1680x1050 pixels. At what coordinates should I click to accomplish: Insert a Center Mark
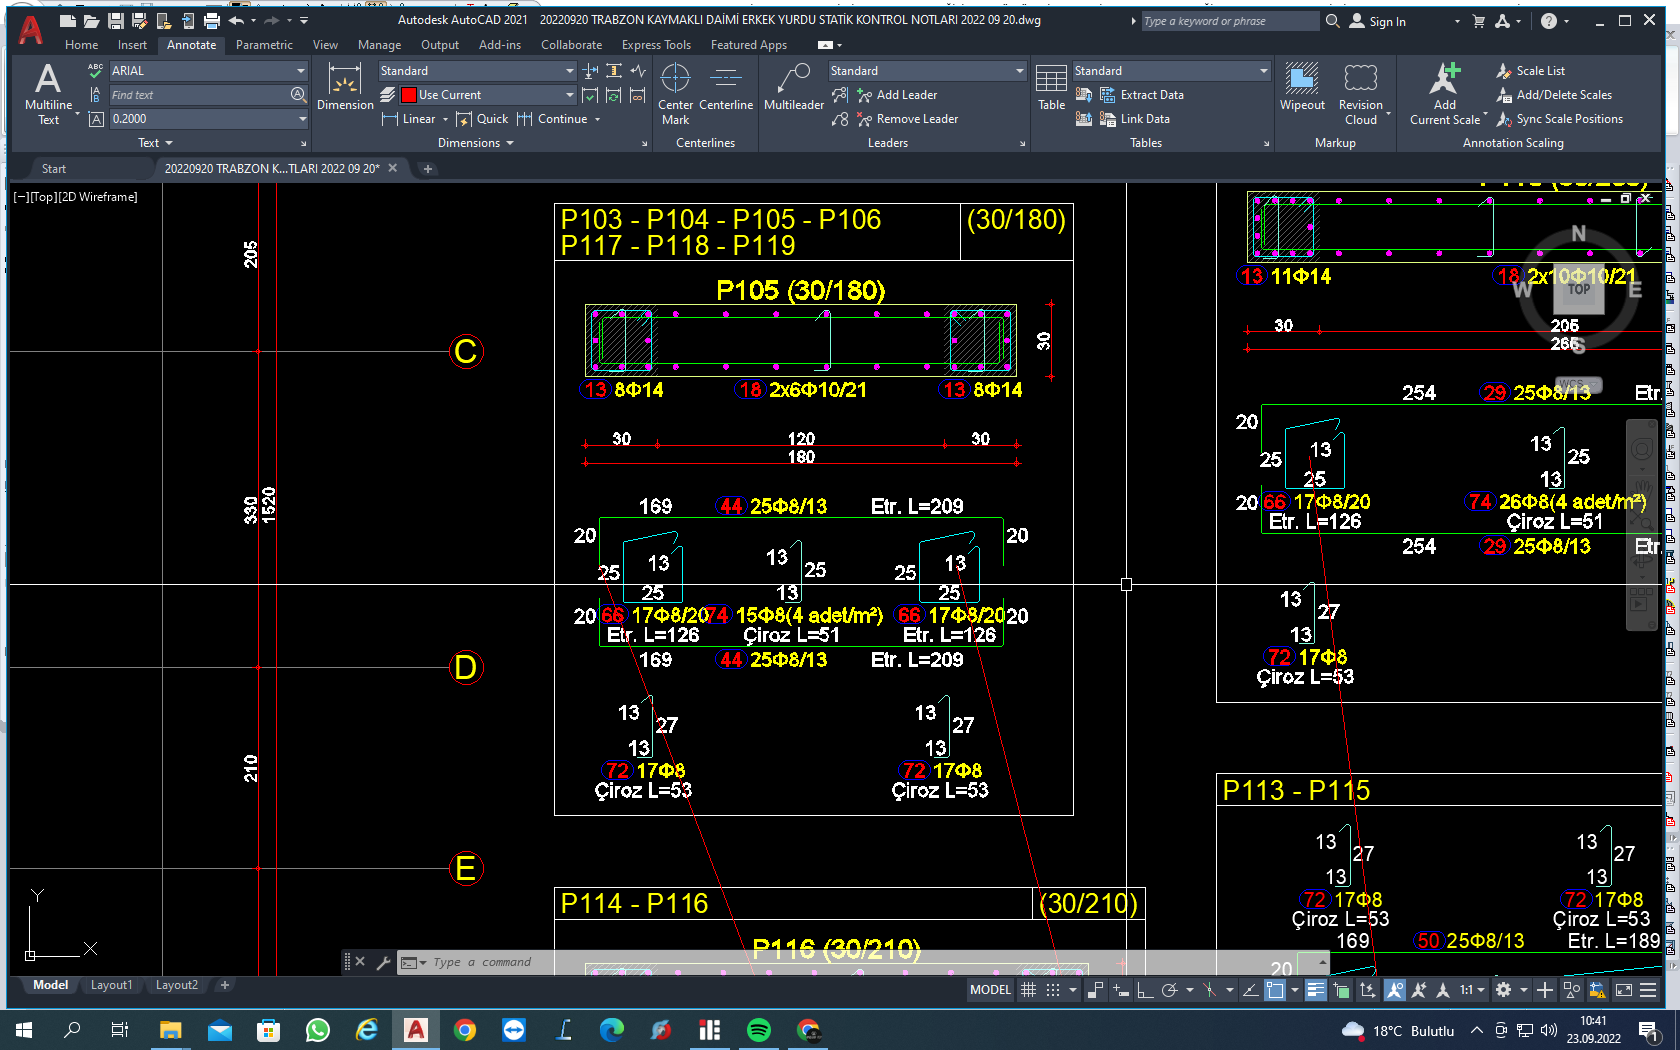[675, 93]
